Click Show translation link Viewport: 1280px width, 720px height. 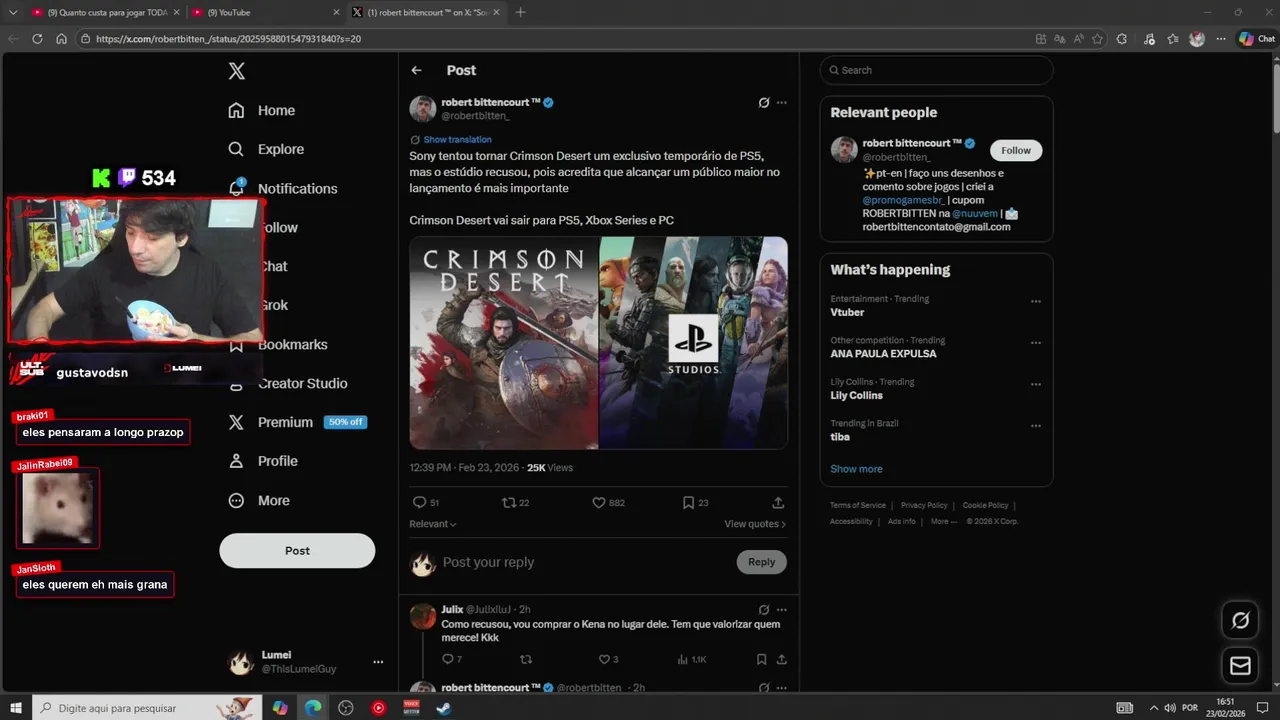point(457,140)
